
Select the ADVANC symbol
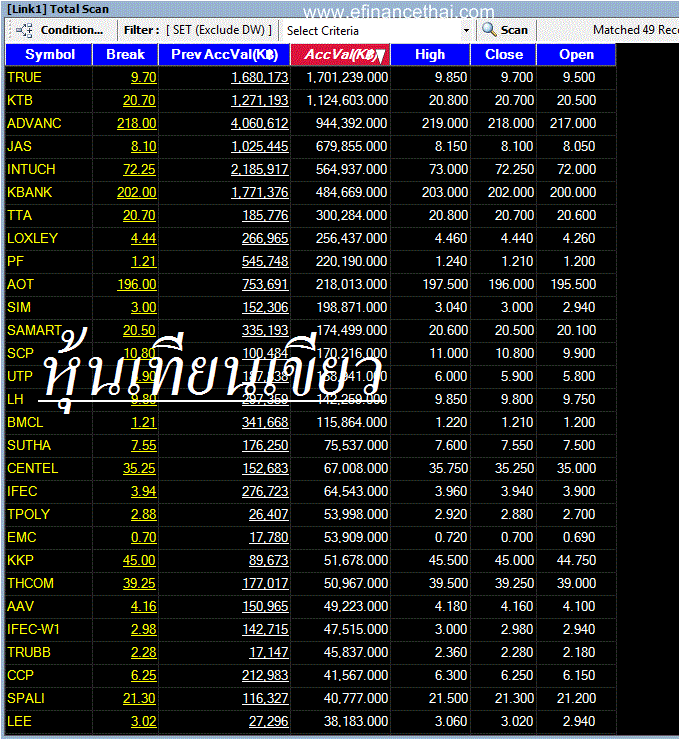[x=34, y=123]
